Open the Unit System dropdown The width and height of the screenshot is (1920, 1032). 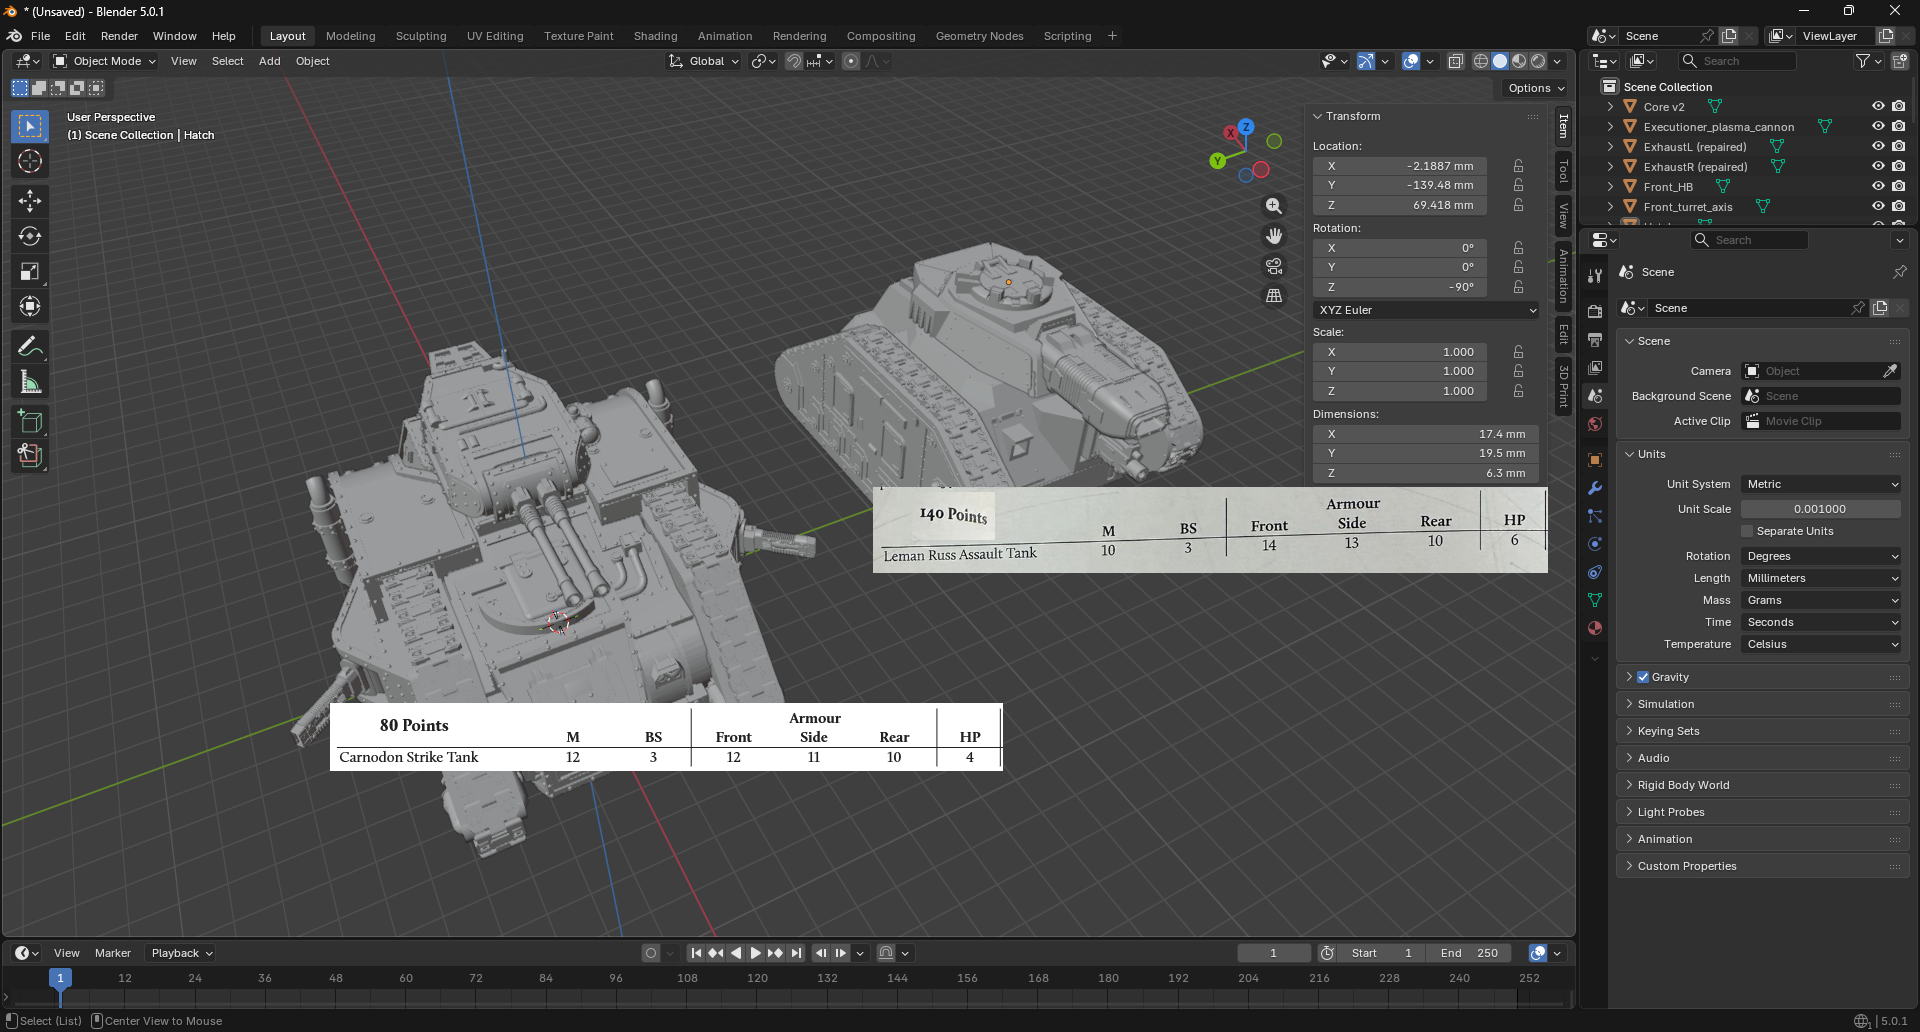tap(1820, 484)
